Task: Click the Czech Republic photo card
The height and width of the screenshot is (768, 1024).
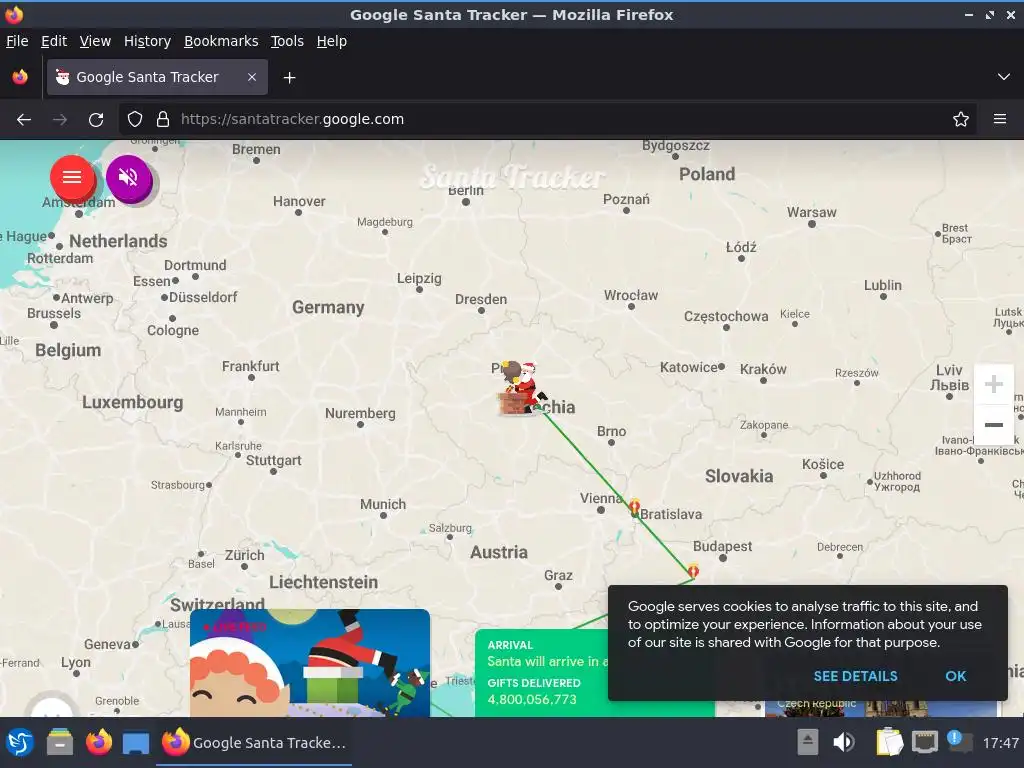Action: click(x=881, y=709)
